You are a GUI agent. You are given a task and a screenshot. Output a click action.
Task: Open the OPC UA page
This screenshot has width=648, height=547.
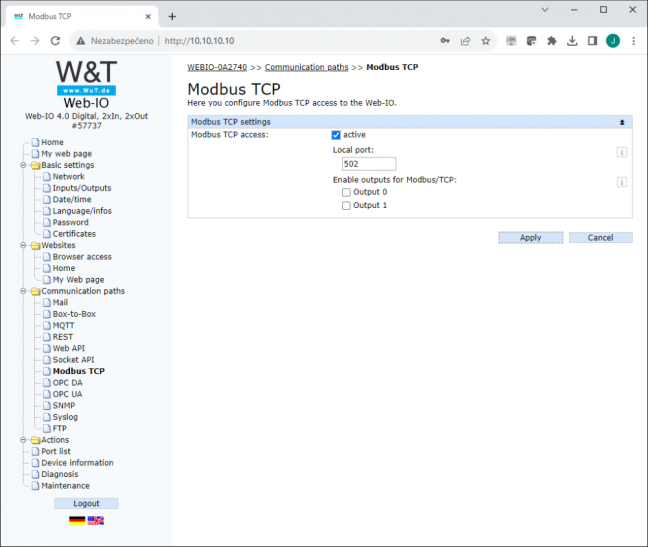(67, 394)
